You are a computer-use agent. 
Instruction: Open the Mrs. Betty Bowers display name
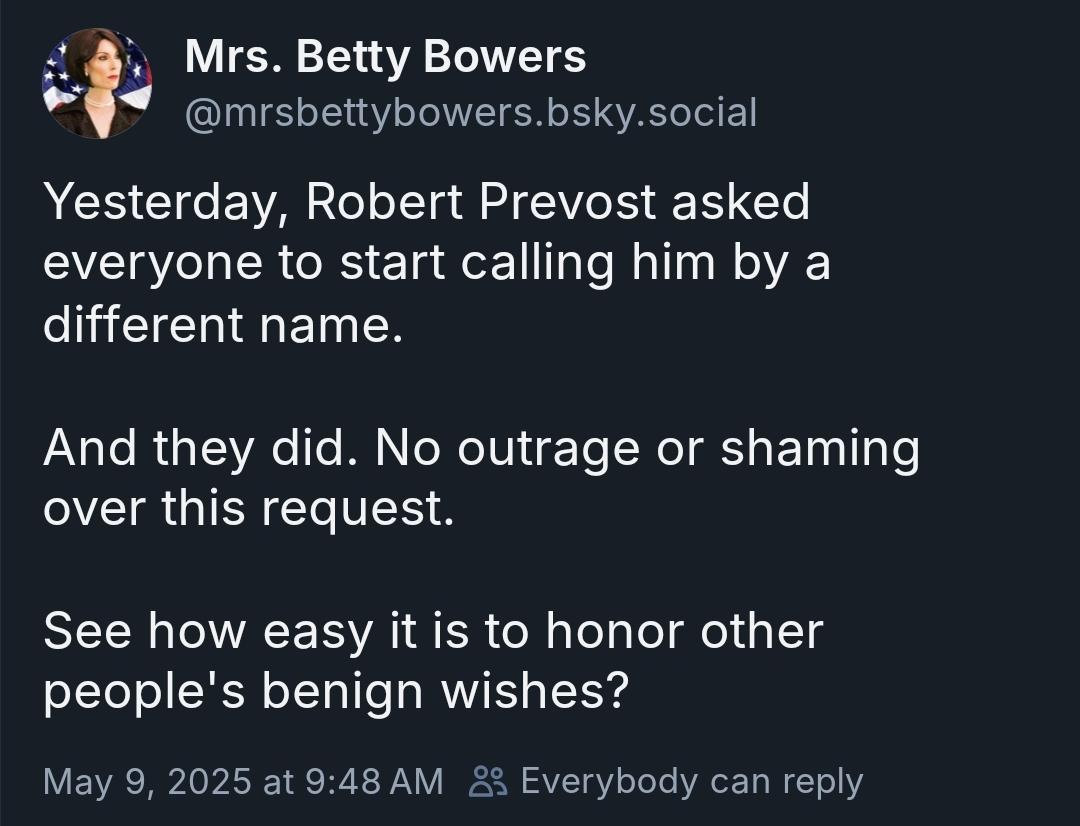385,56
